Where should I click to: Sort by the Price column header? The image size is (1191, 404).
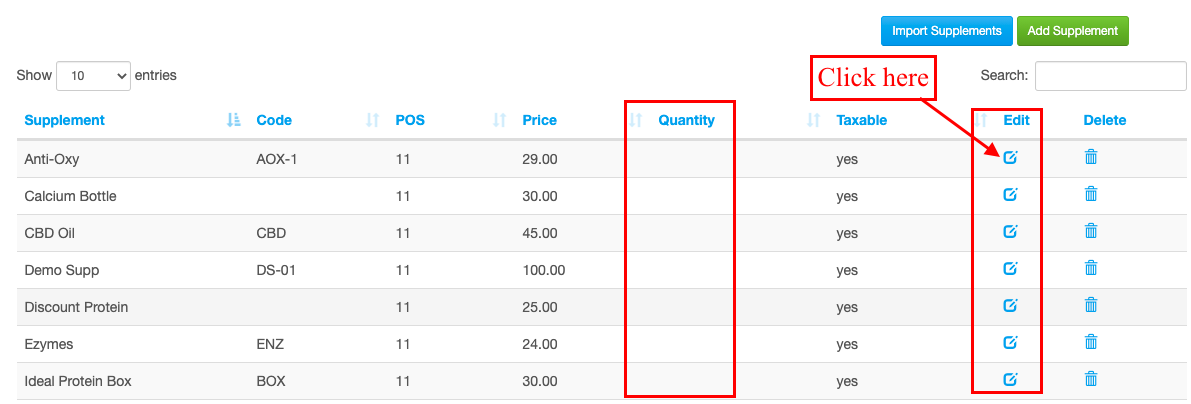tap(539, 120)
